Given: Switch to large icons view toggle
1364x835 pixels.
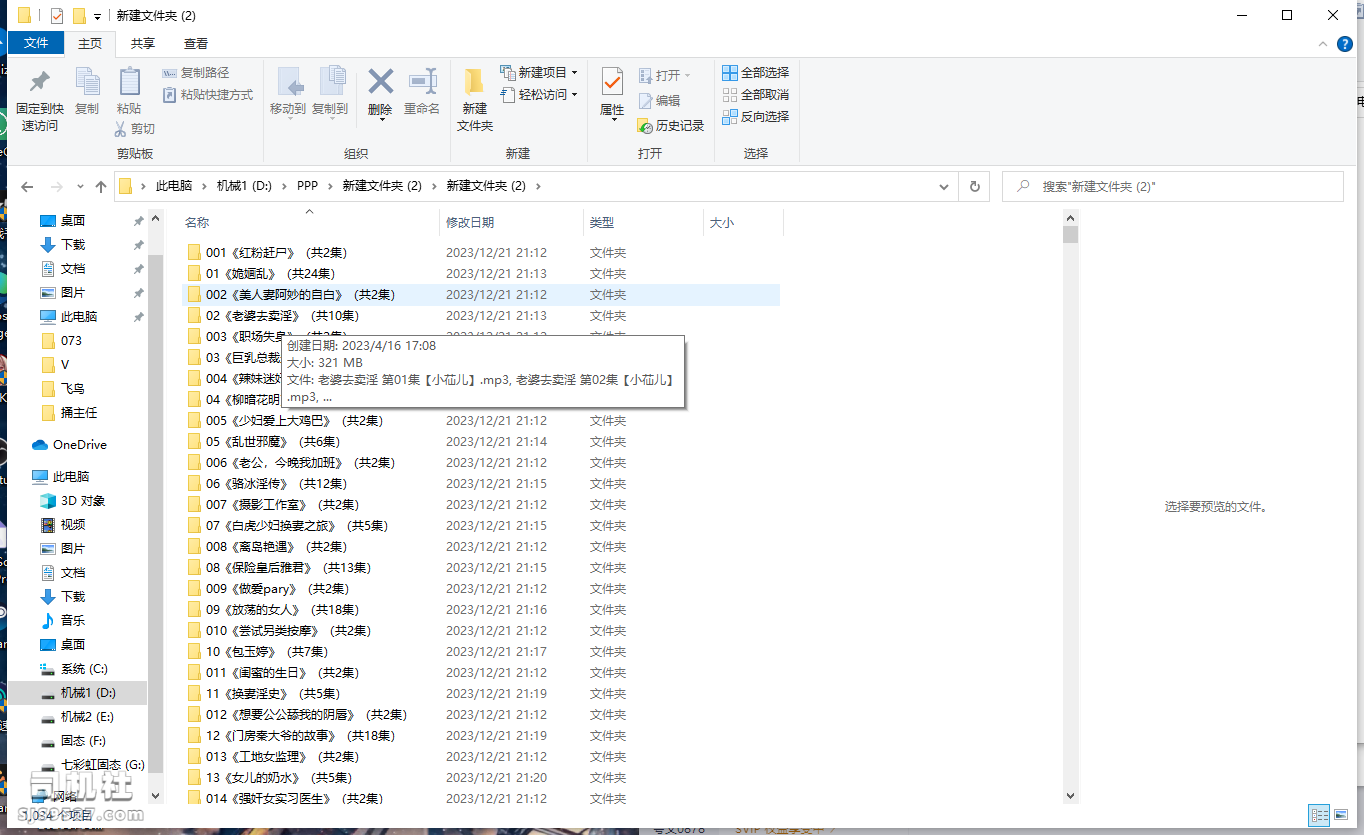Looking at the screenshot, I should coord(1340,815).
